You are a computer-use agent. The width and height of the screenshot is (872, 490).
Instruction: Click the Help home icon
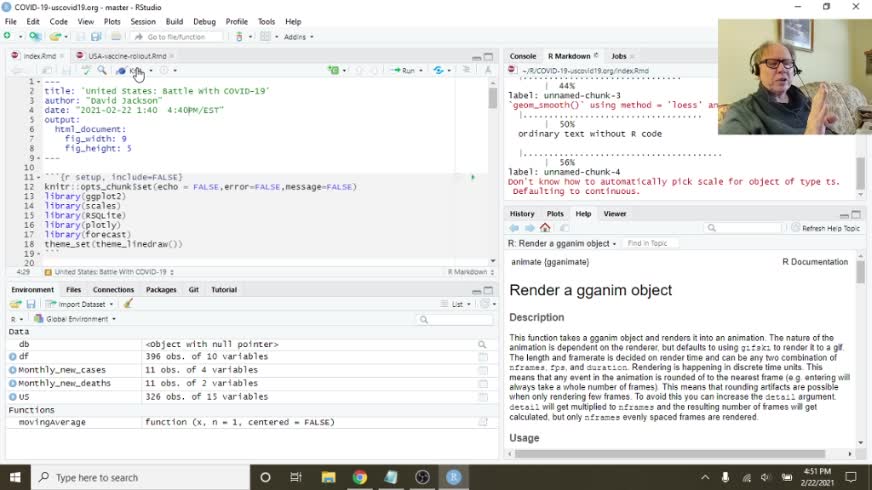pyautogui.click(x=545, y=227)
